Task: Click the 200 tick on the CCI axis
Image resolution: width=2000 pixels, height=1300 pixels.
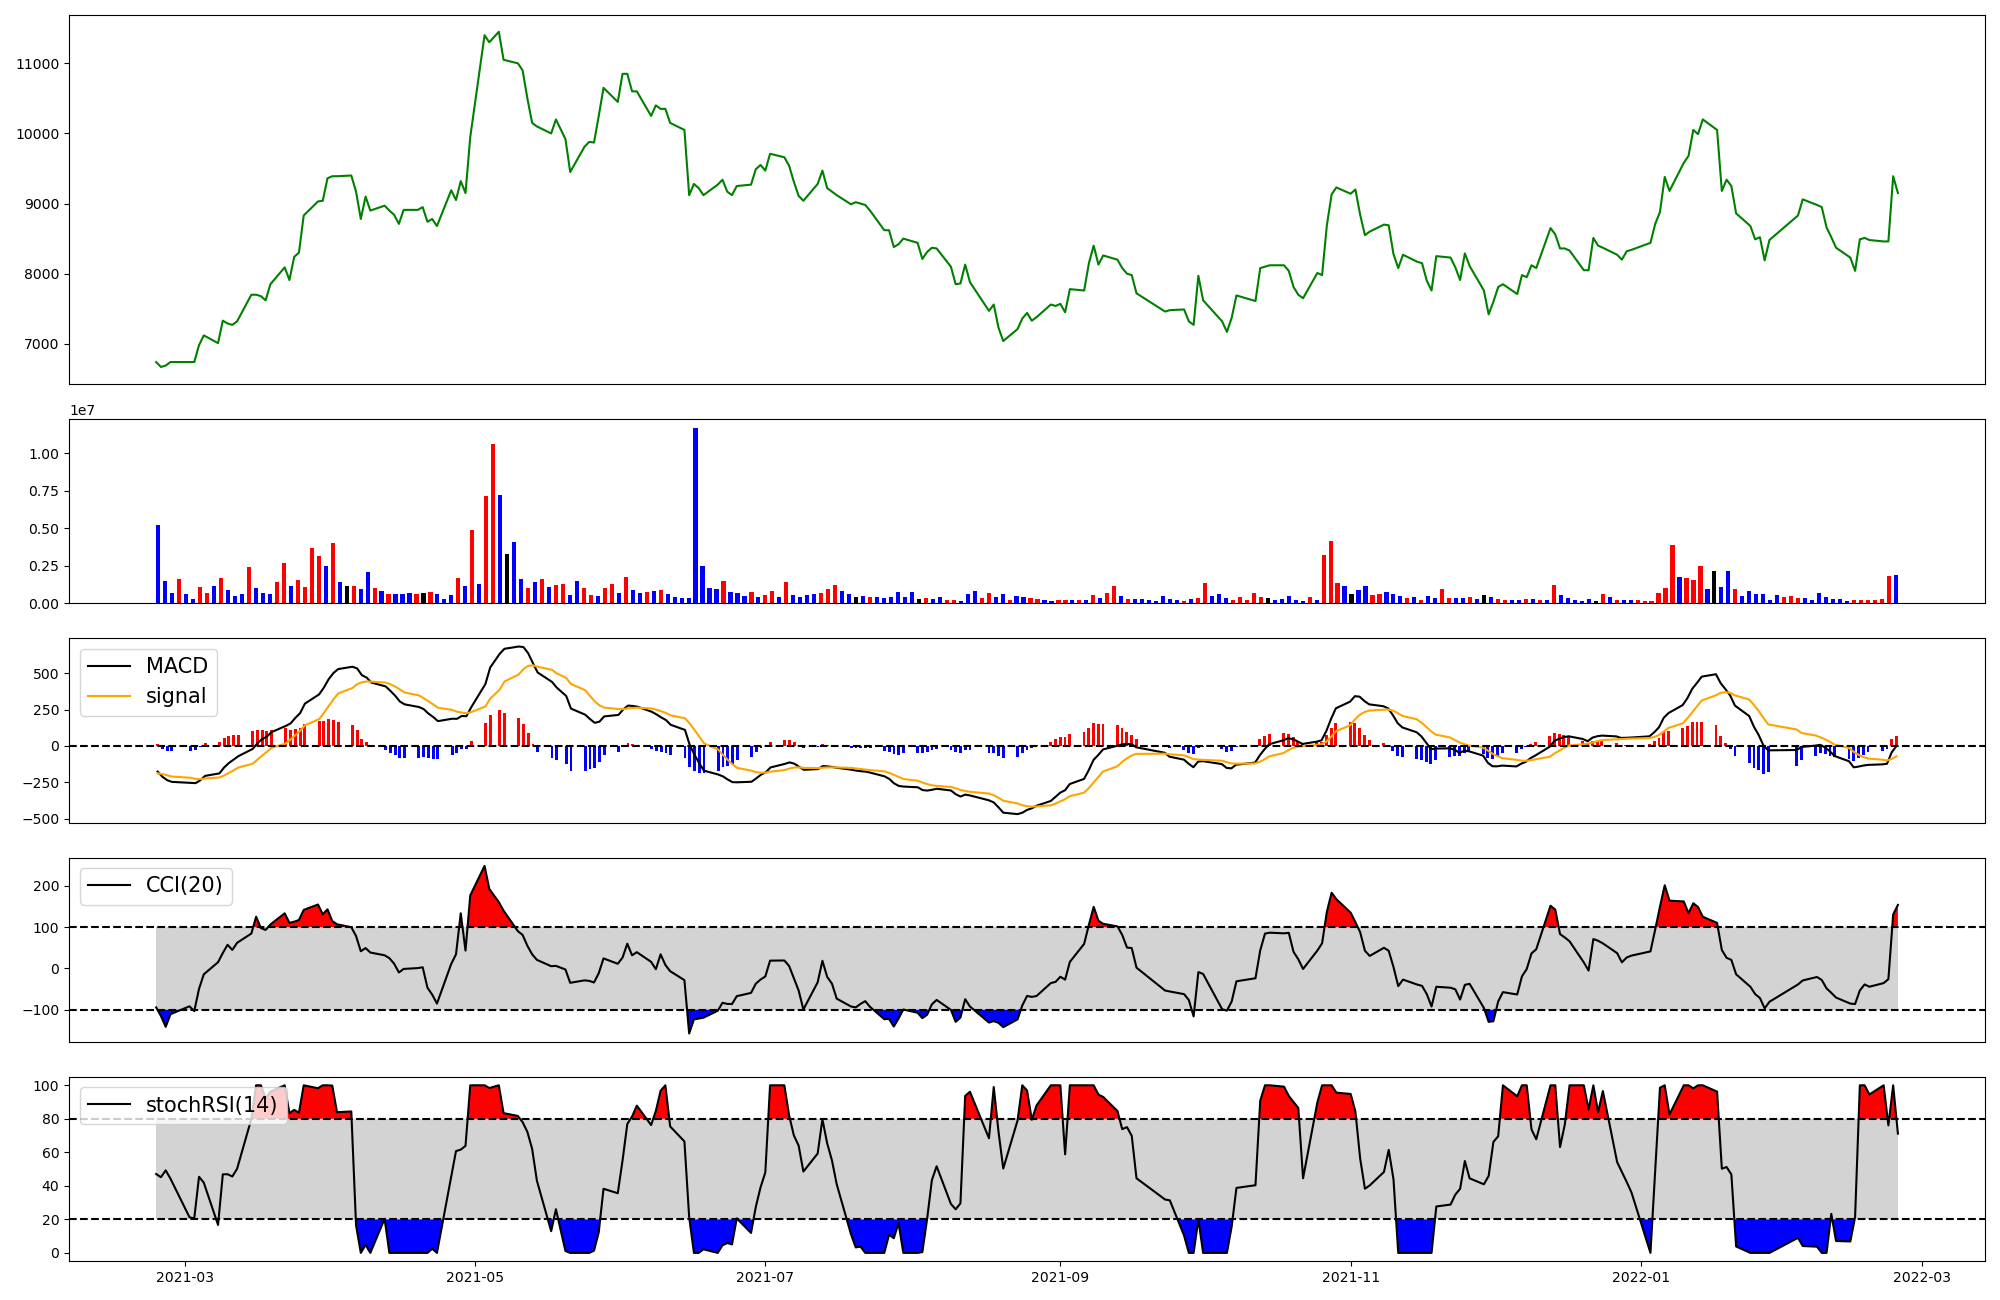Action: 46,886
